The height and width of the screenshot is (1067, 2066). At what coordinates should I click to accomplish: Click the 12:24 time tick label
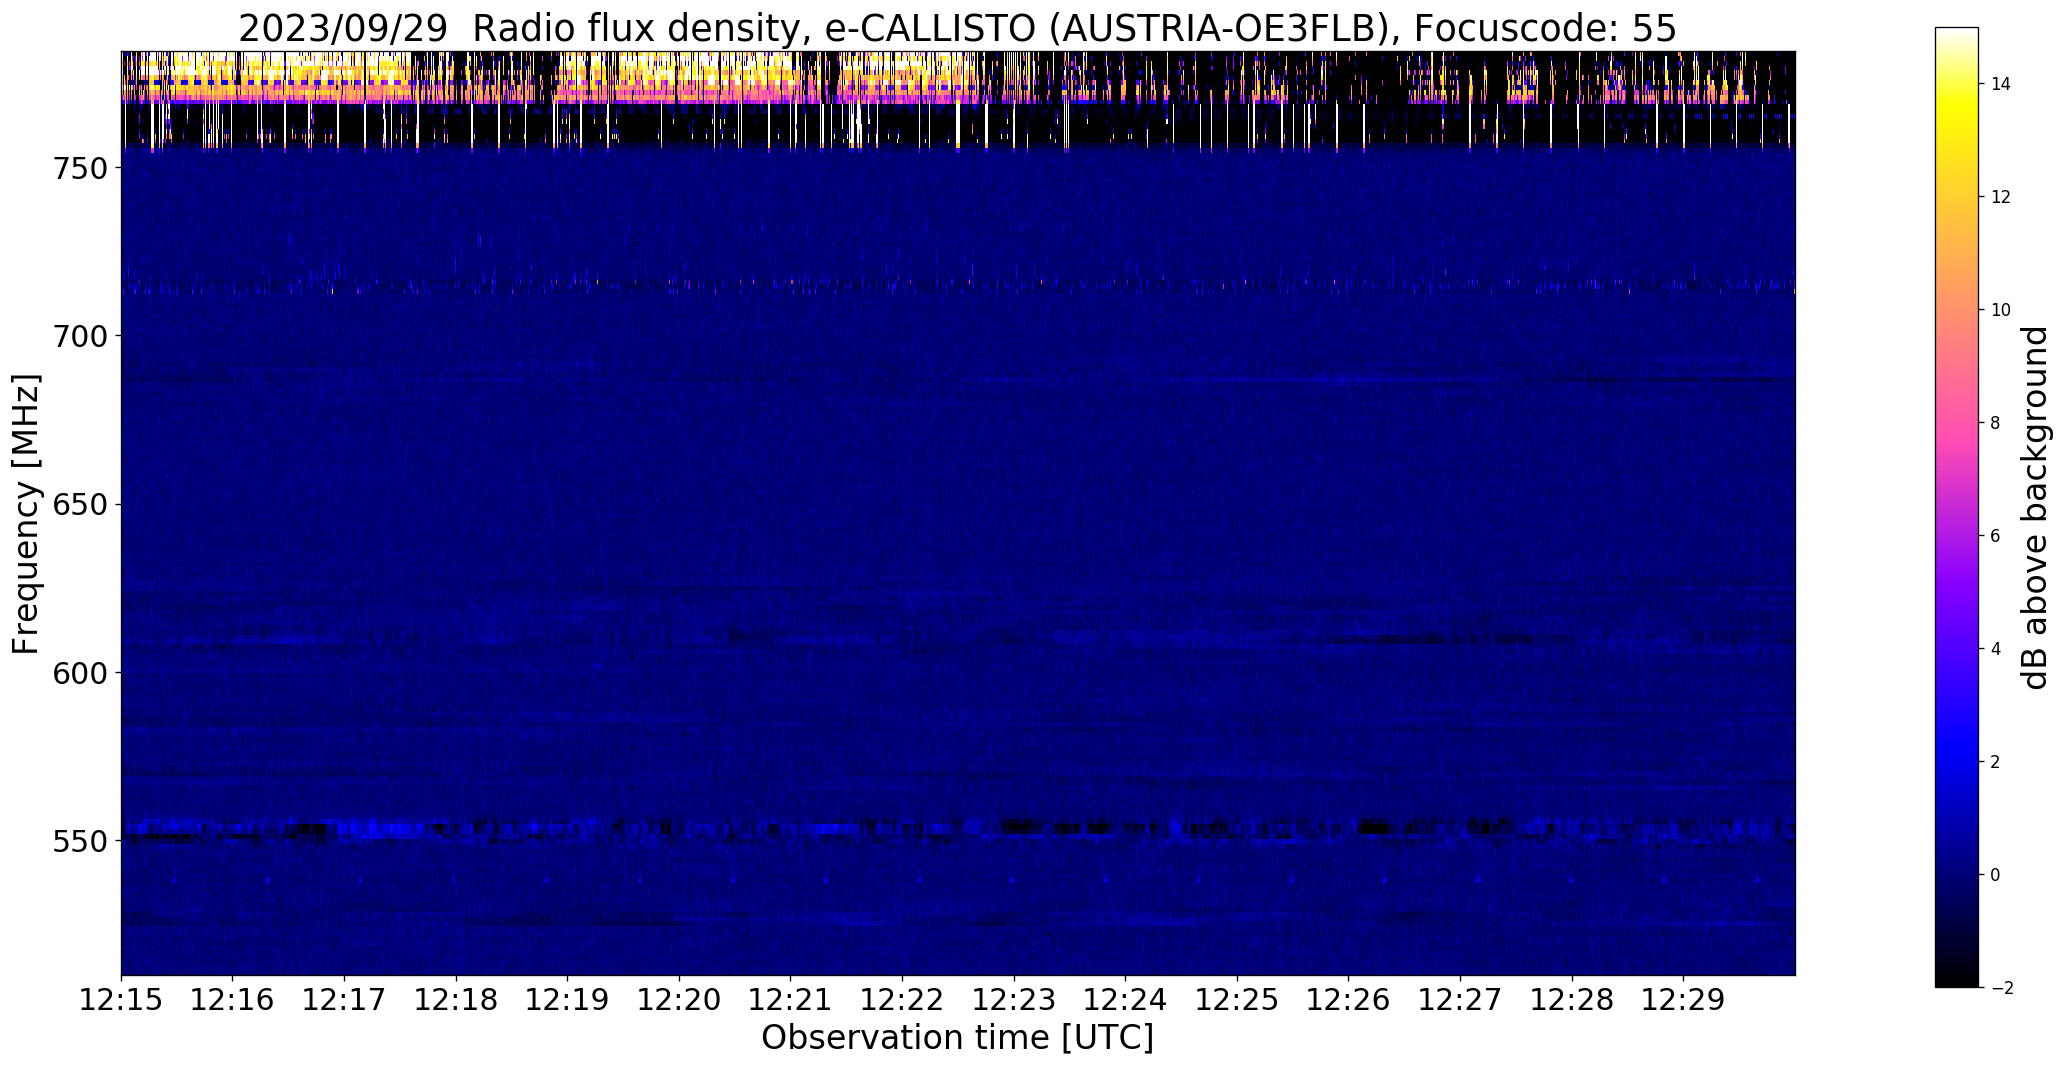point(1126,1000)
